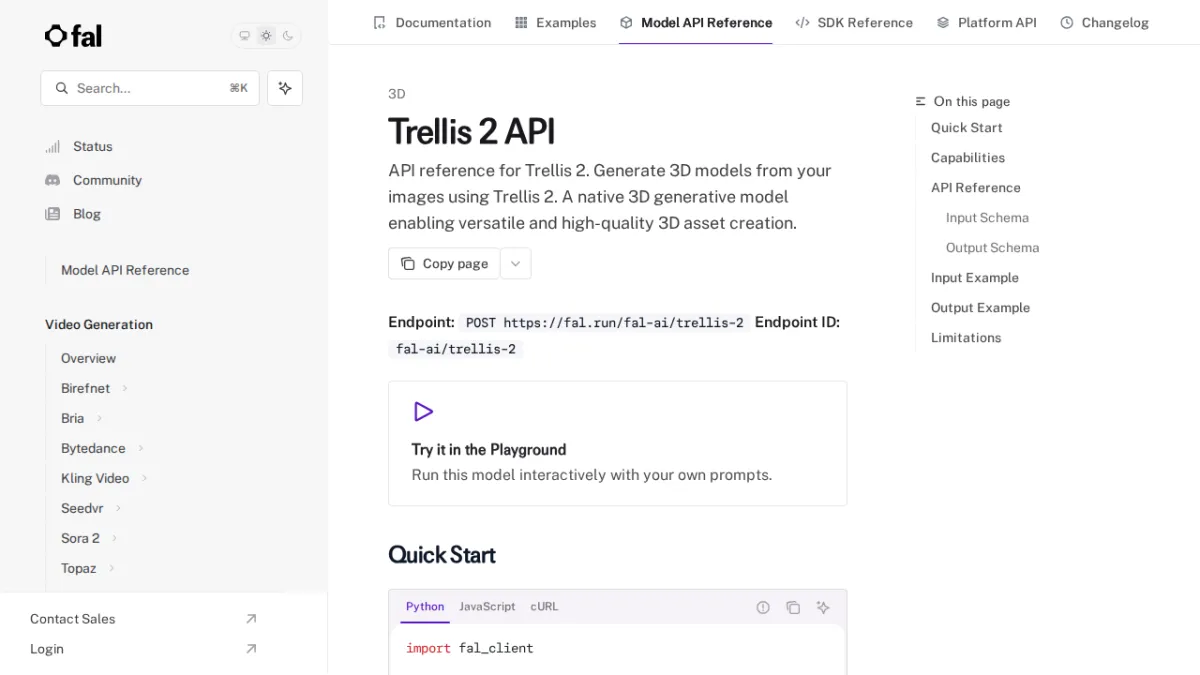1200x675 pixels.
Task: Open the Try it in the Playground card
Action: pyautogui.click(x=617, y=443)
